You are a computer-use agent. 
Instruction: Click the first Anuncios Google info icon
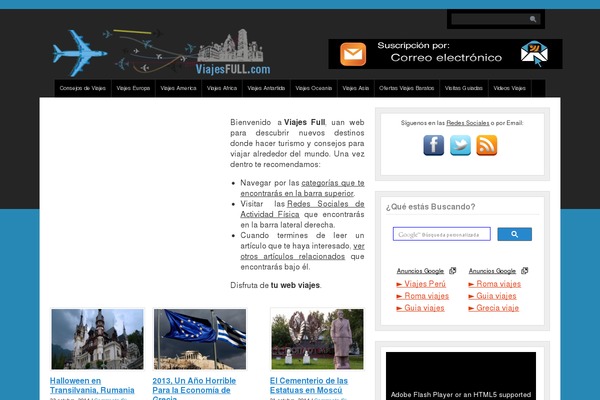tap(452, 271)
